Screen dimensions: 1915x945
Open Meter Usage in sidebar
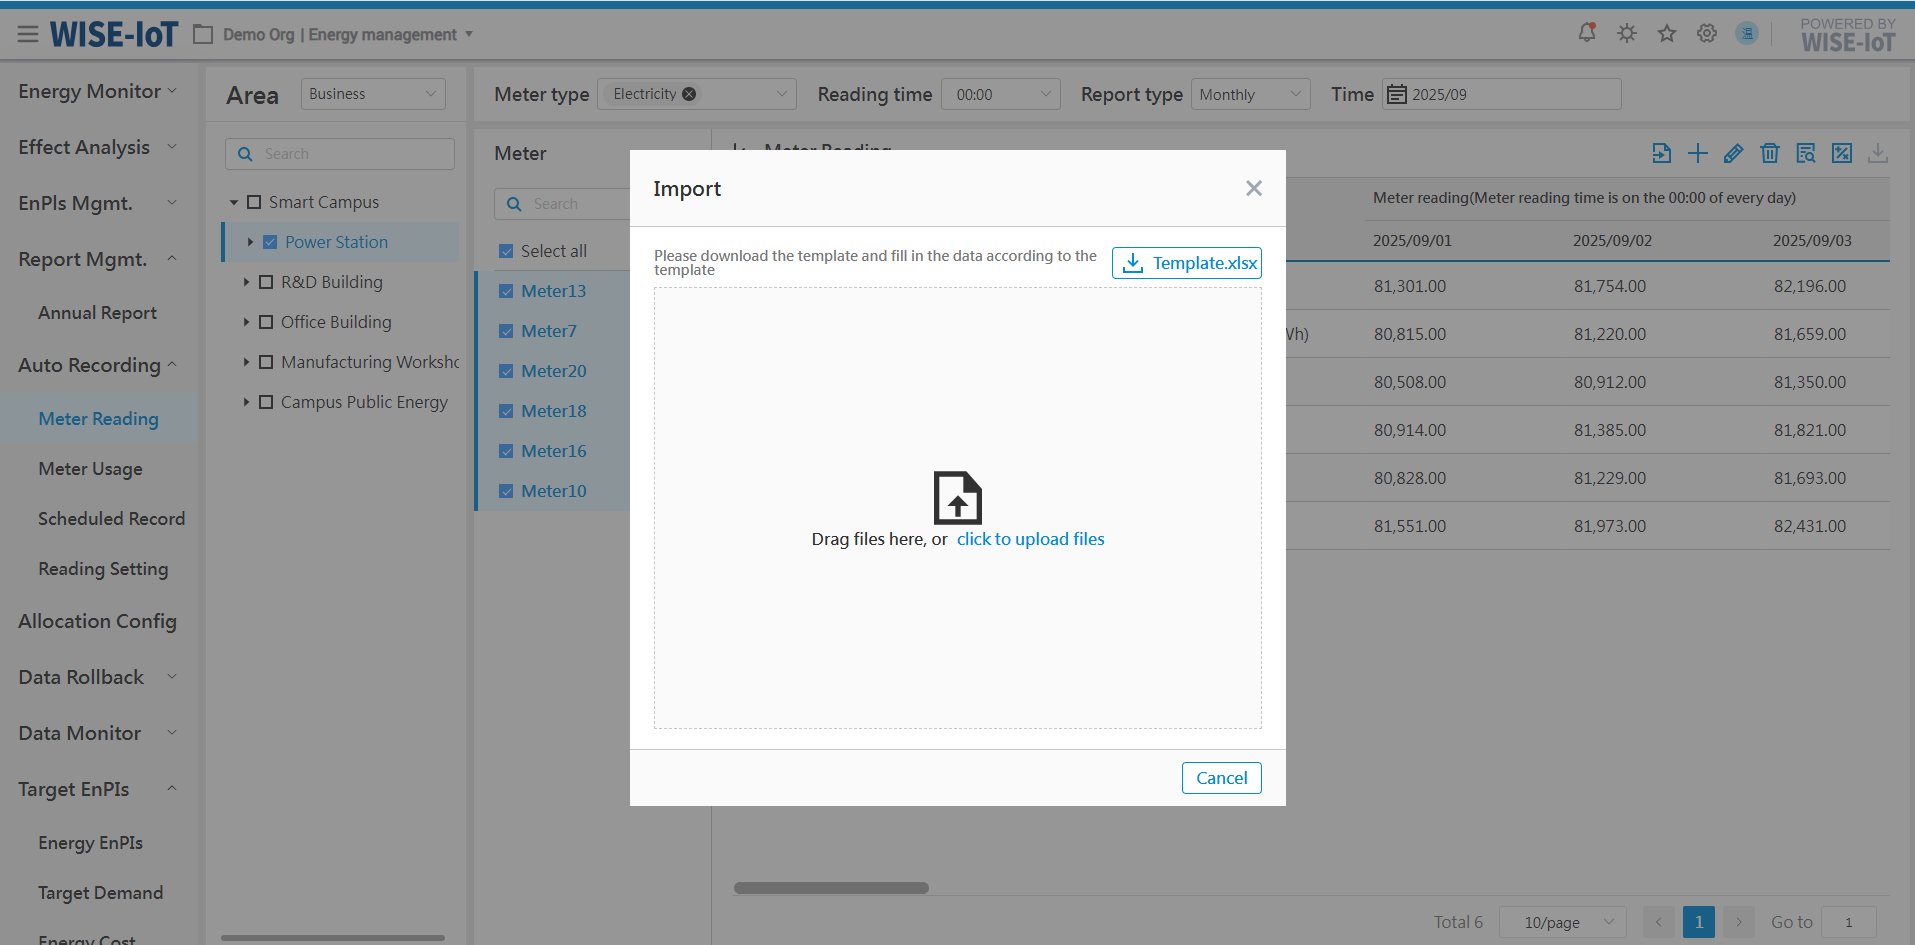coord(90,469)
